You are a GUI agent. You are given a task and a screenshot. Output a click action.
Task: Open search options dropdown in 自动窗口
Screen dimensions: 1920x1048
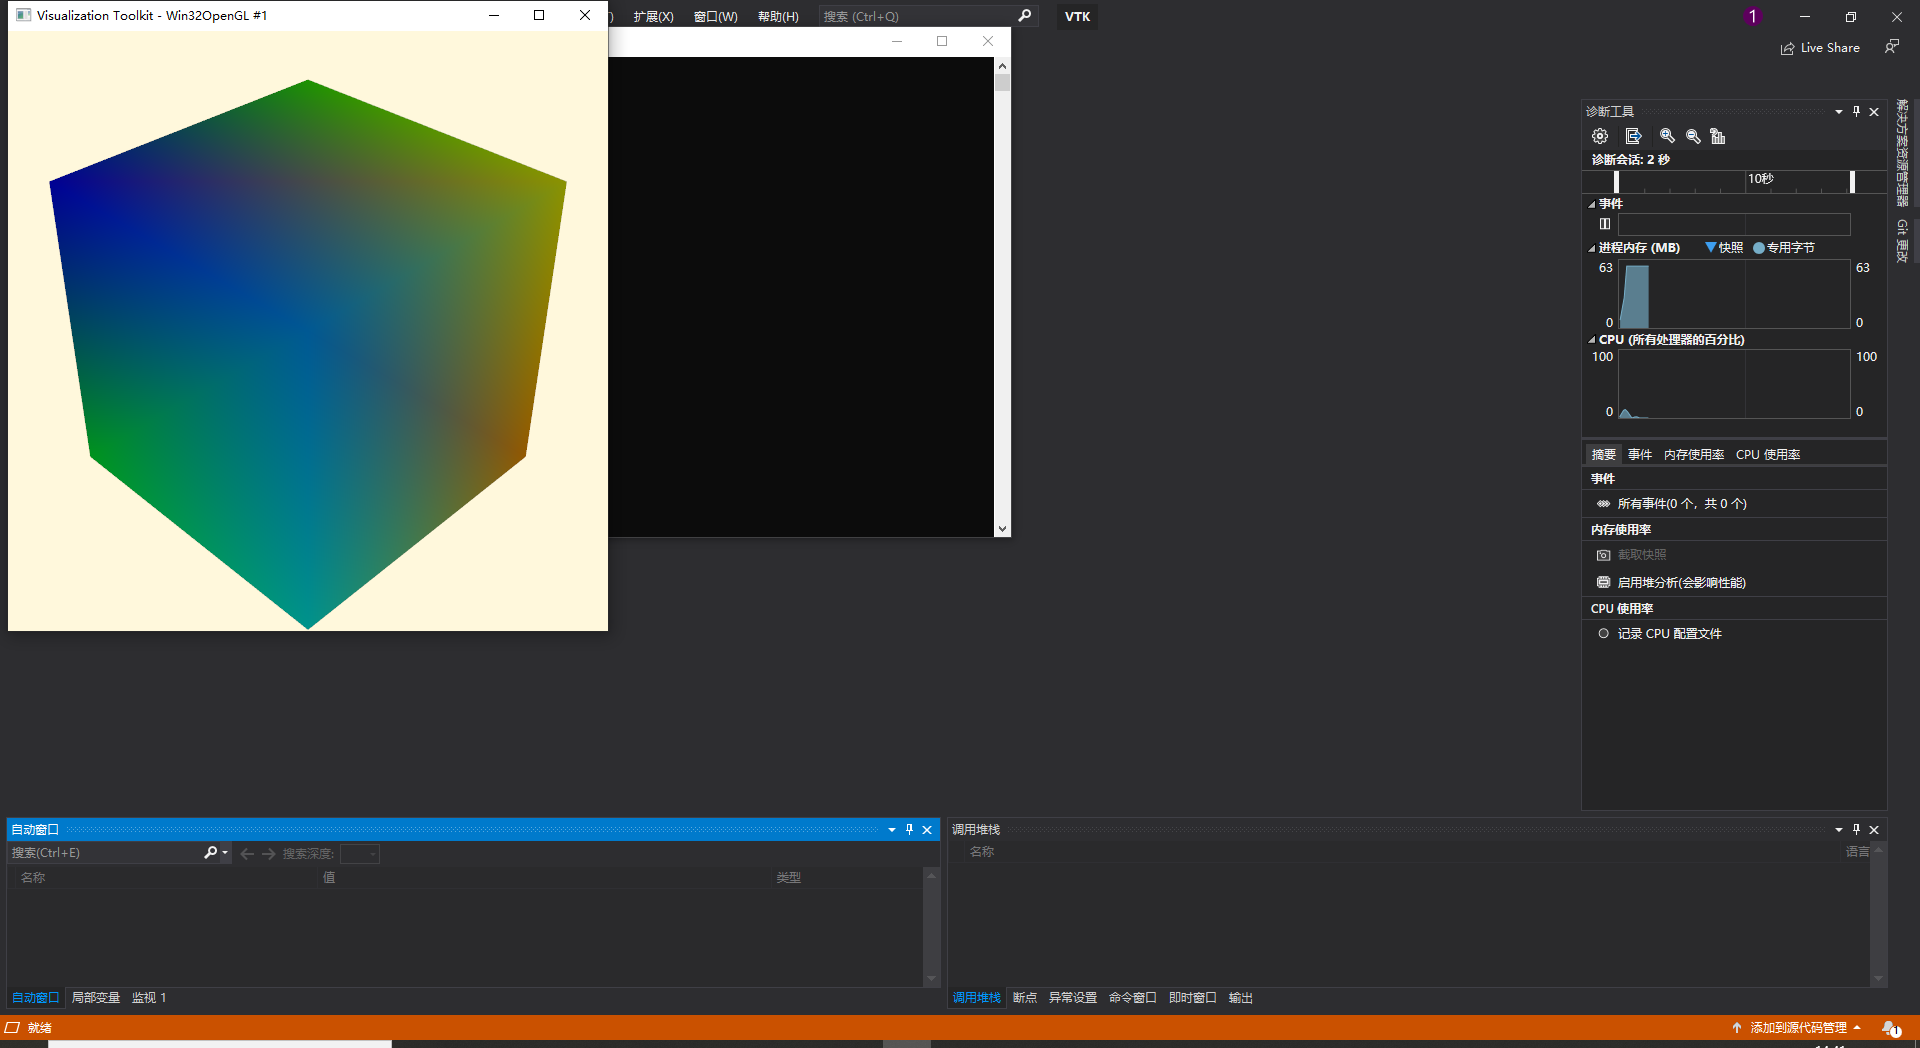tap(225, 853)
